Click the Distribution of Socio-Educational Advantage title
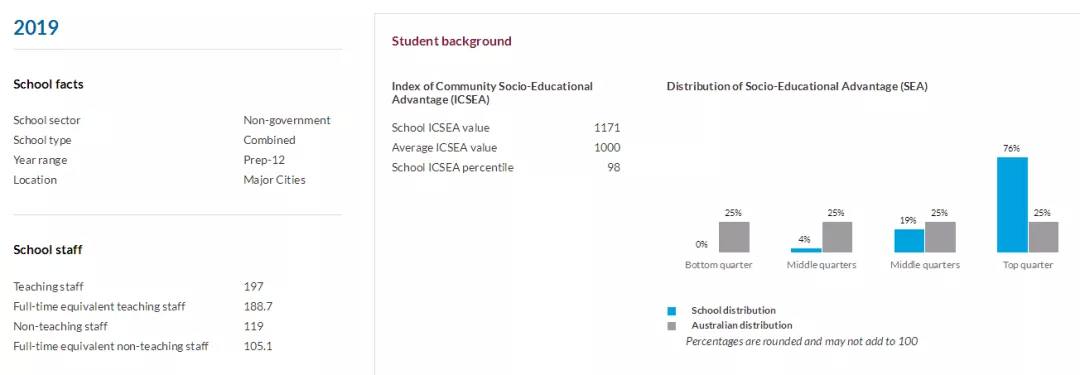 click(797, 87)
